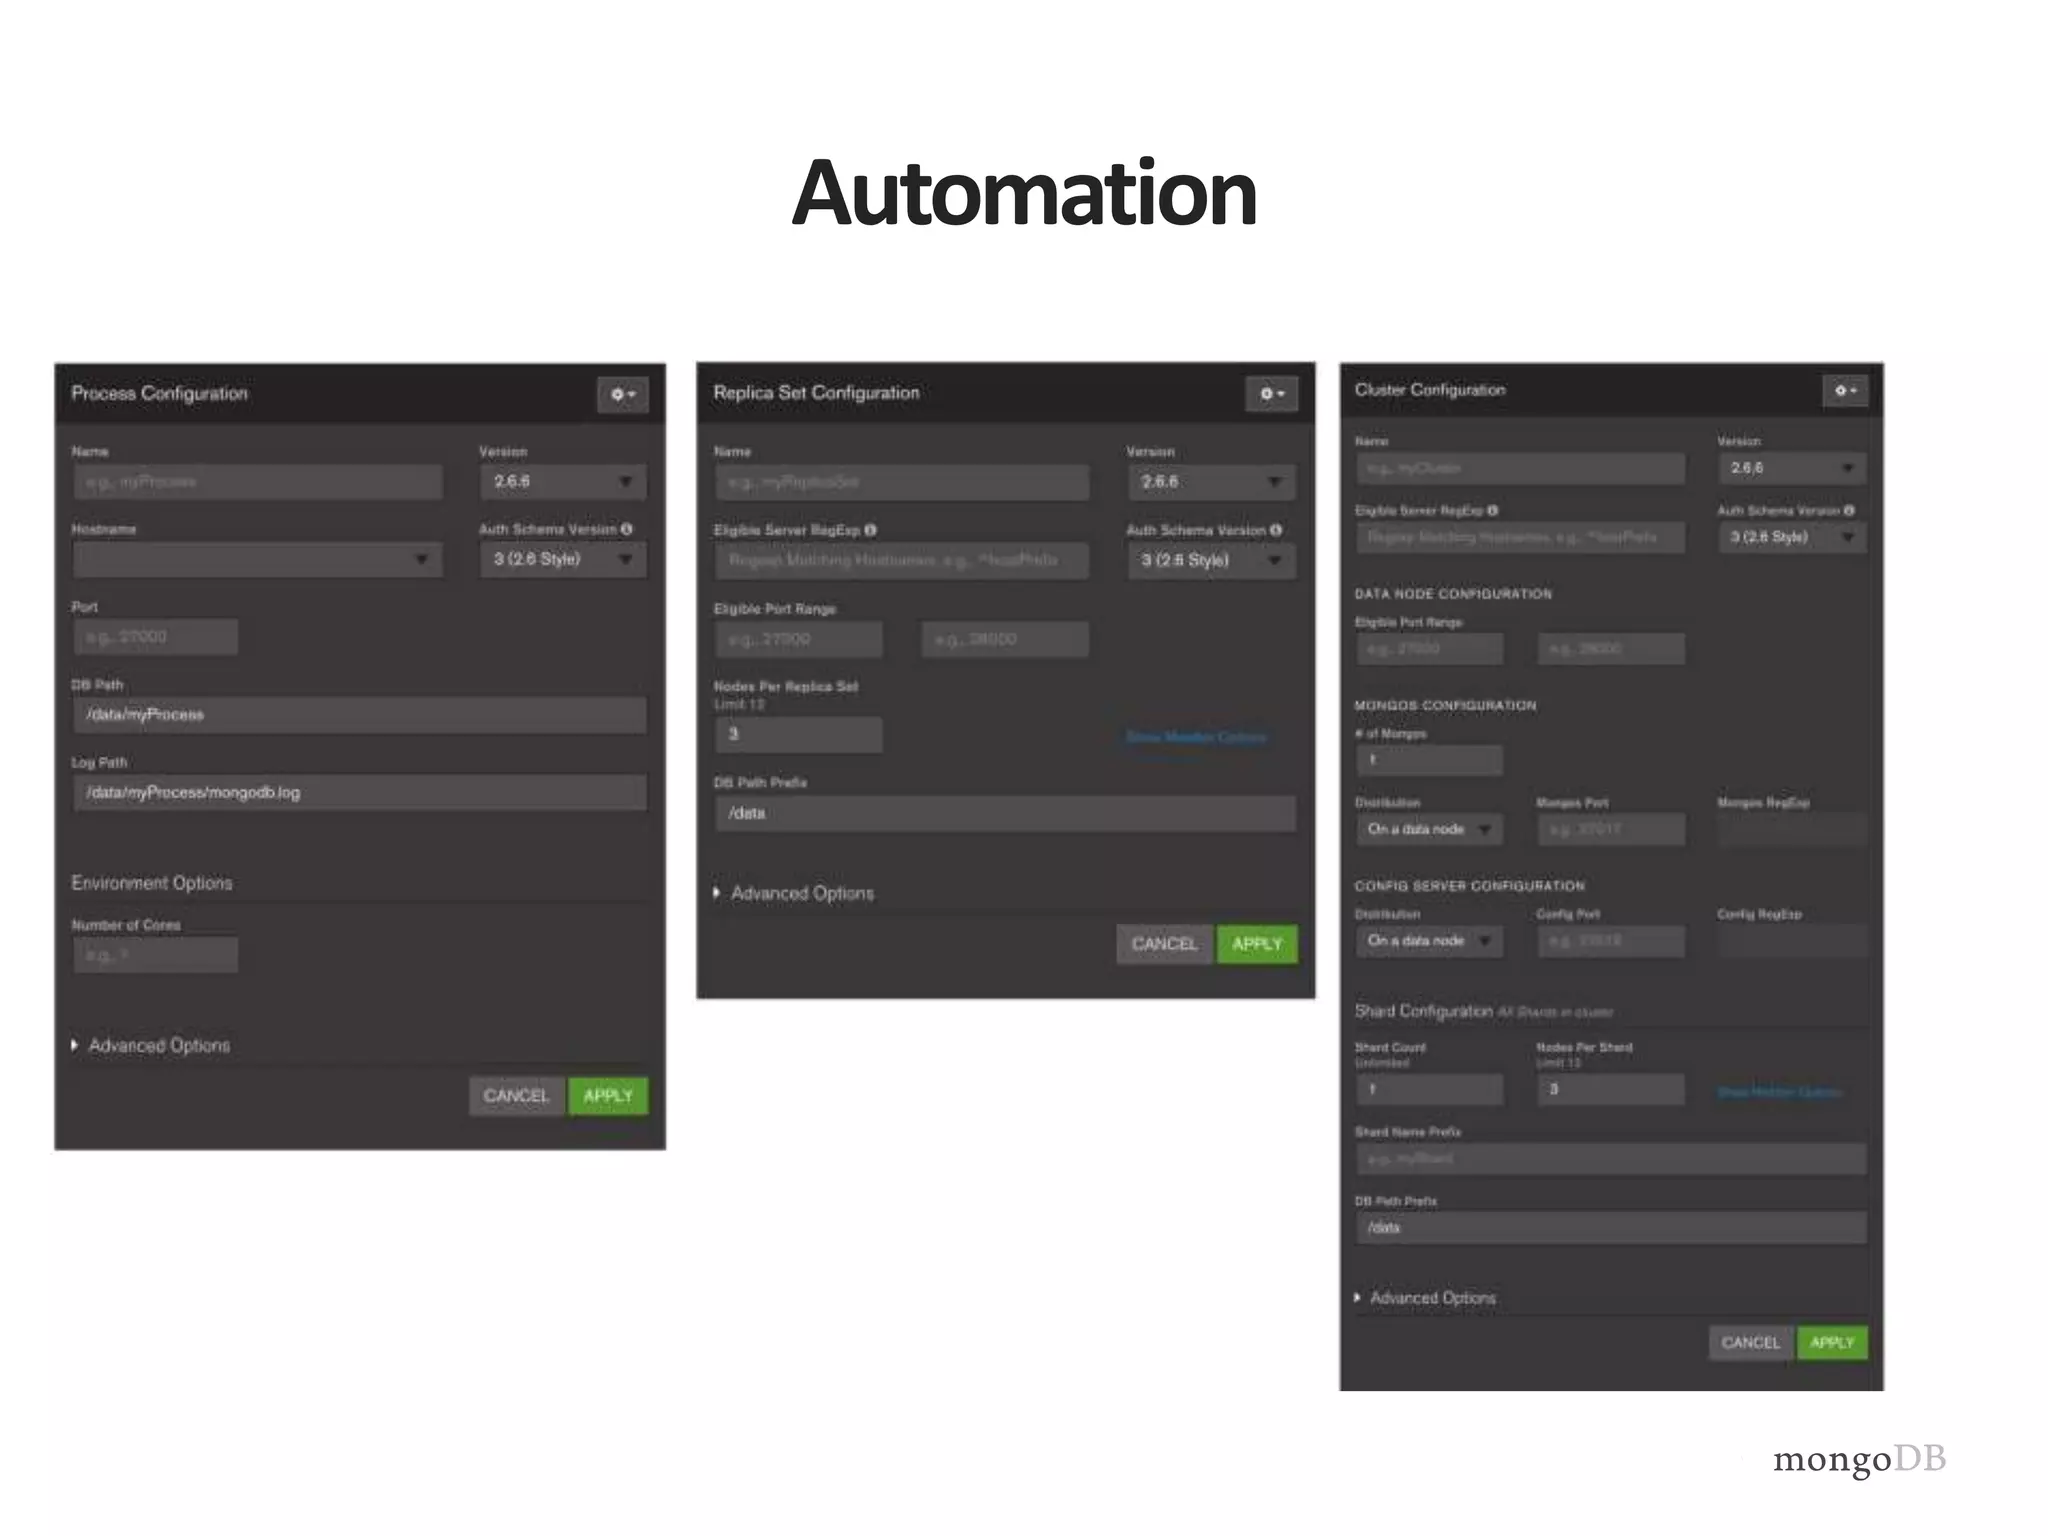Click Replica Set port range start field
The image size is (2048, 1536).
coord(799,639)
